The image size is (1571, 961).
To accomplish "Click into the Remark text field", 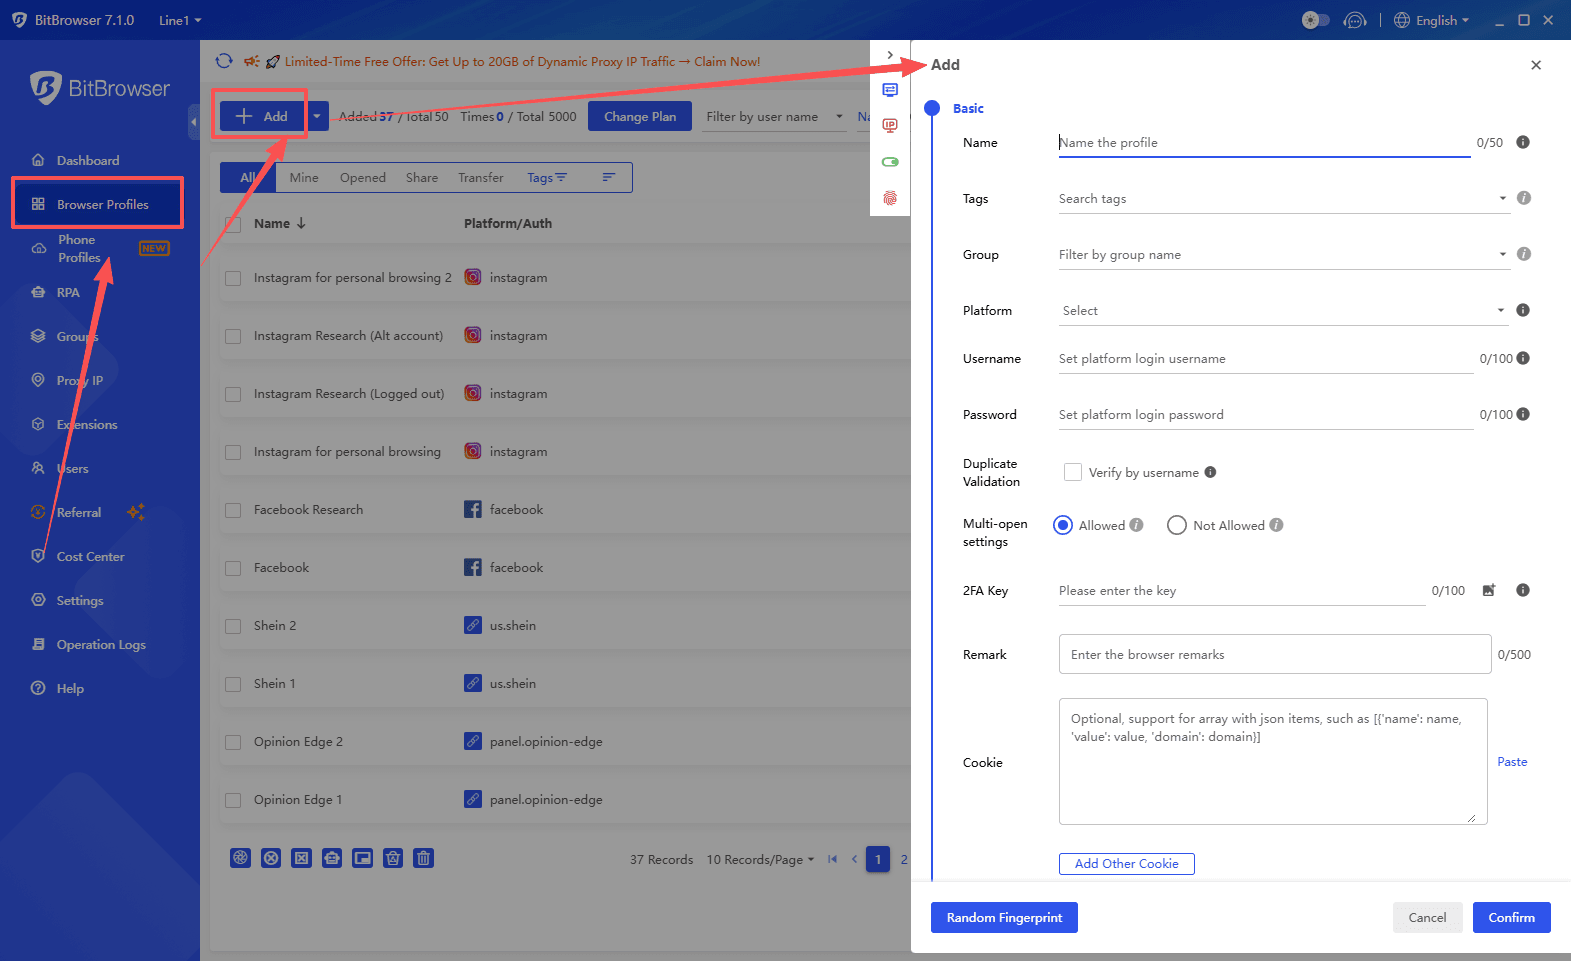I will click(1274, 655).
